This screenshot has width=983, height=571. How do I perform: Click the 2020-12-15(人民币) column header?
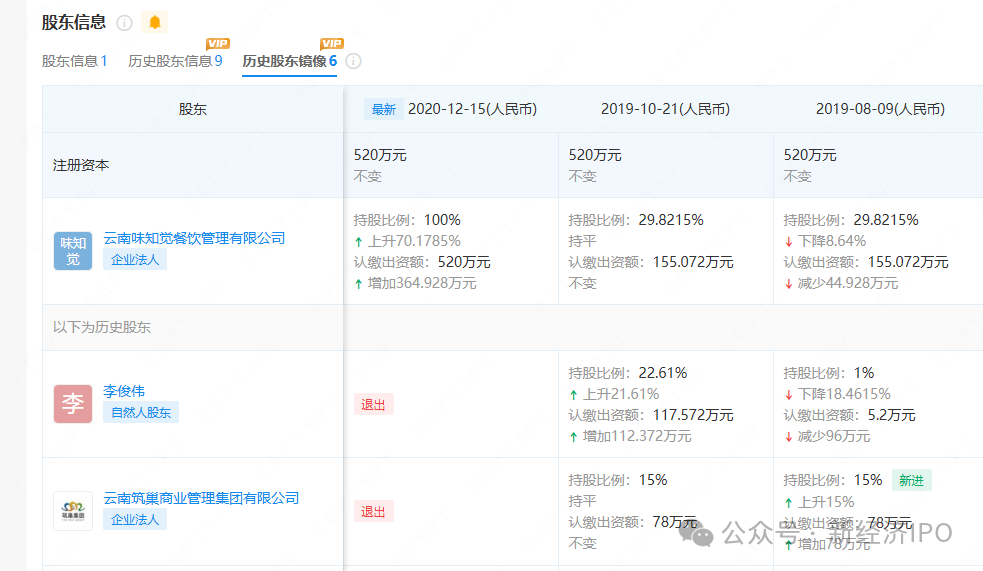pos(473,109)
